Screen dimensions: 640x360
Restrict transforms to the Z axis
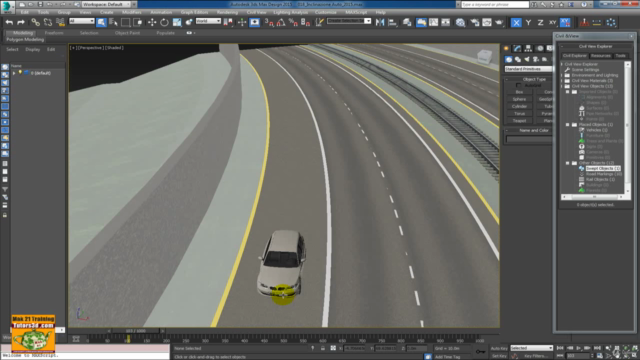[x=540, y=22]
